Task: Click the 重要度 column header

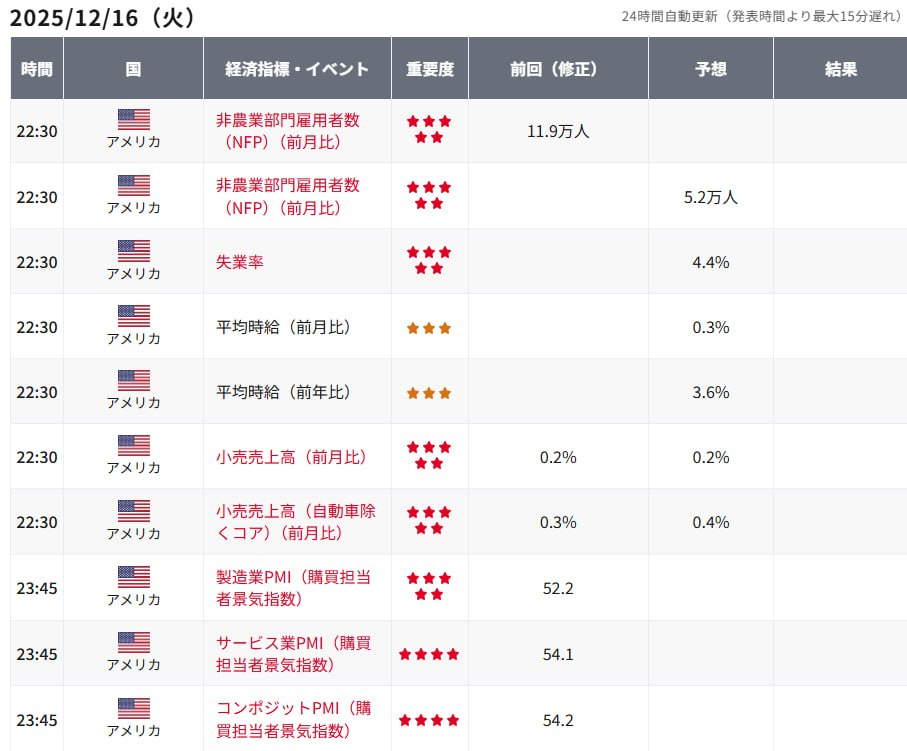Action: tap(430, 69)
